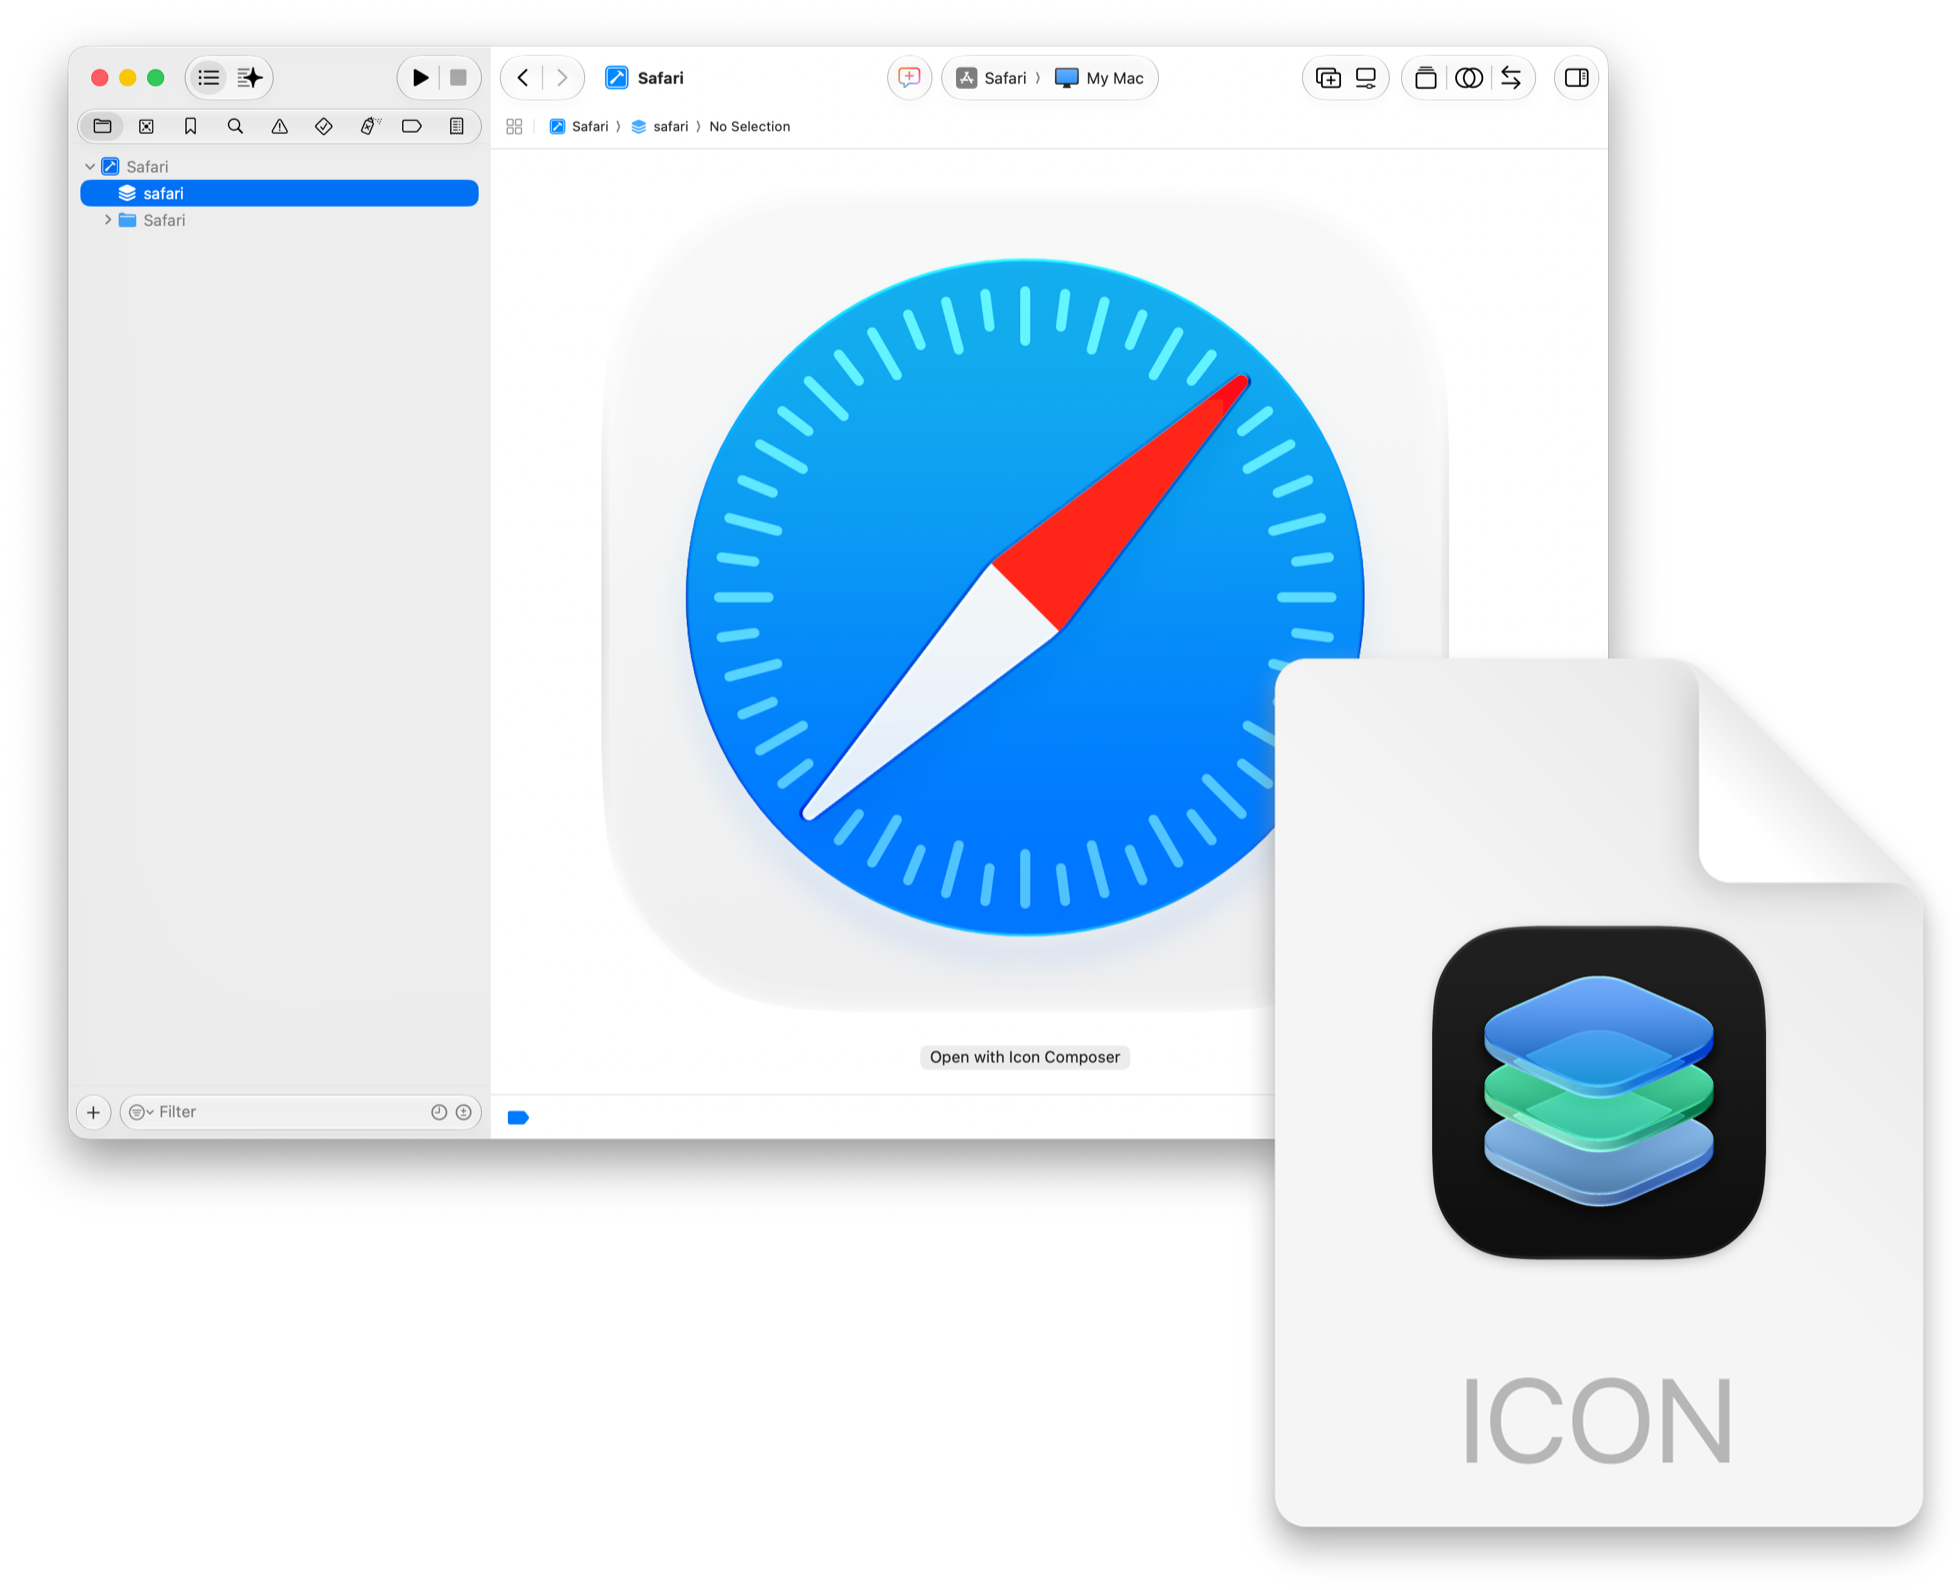This screenshot has width=1960, height=1590.
Task: Add a new file with plus button
Action: 93,1112
